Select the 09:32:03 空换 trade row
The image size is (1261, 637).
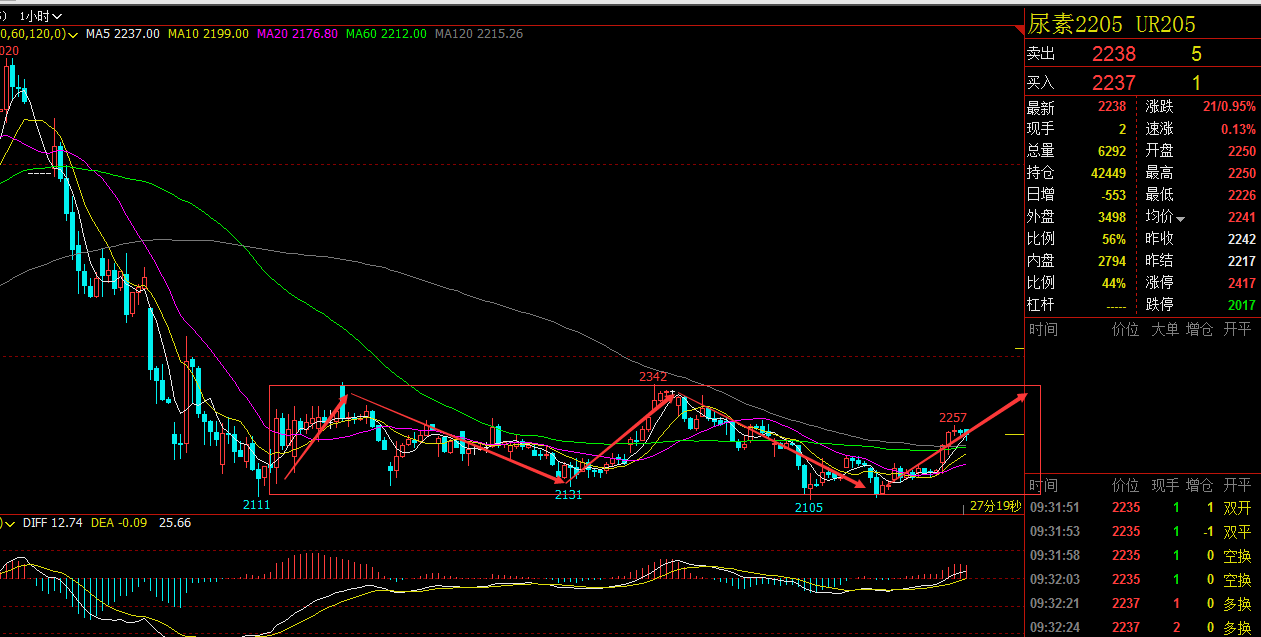click(x=1143, y=579)
